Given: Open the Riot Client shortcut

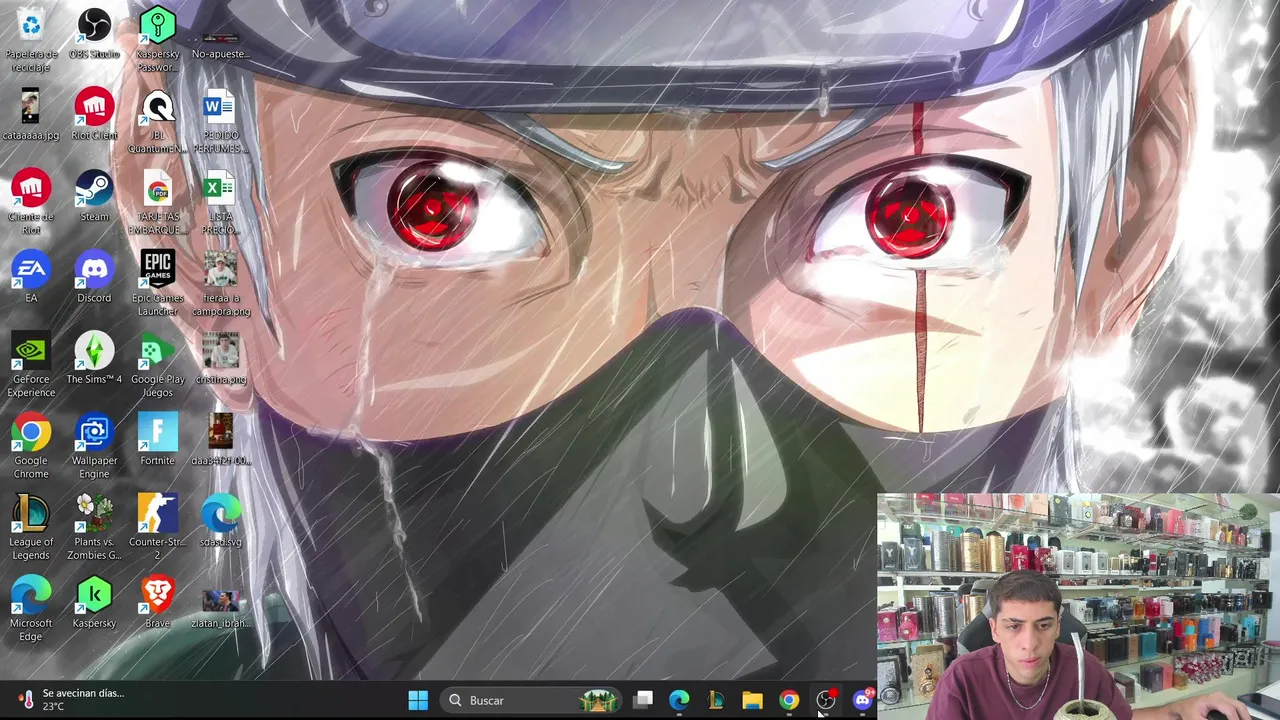Looking at the screenshot, I should click(x=94, y=115).
